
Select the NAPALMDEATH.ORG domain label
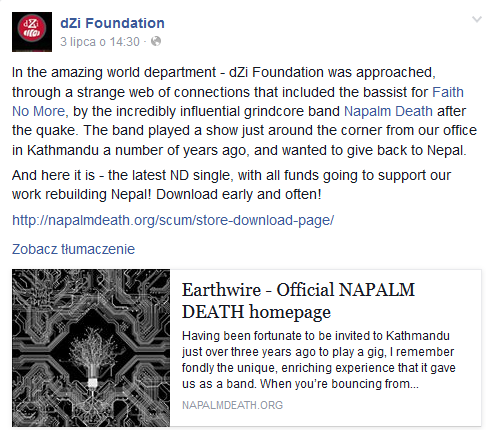pyautogui.click(x=232, y=405)
